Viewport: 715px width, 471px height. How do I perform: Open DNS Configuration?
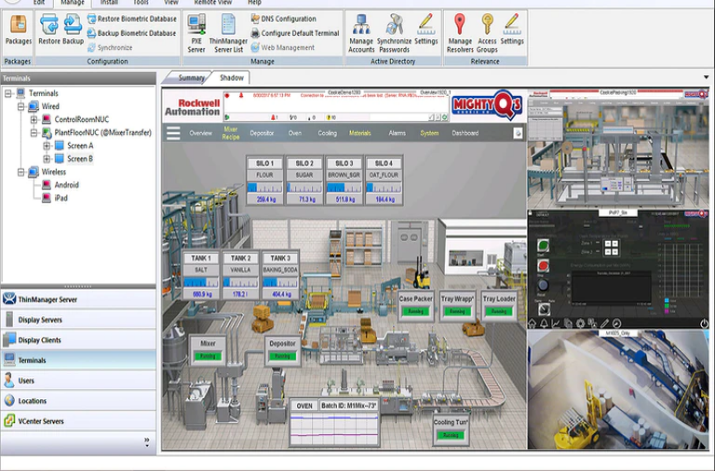283,19
